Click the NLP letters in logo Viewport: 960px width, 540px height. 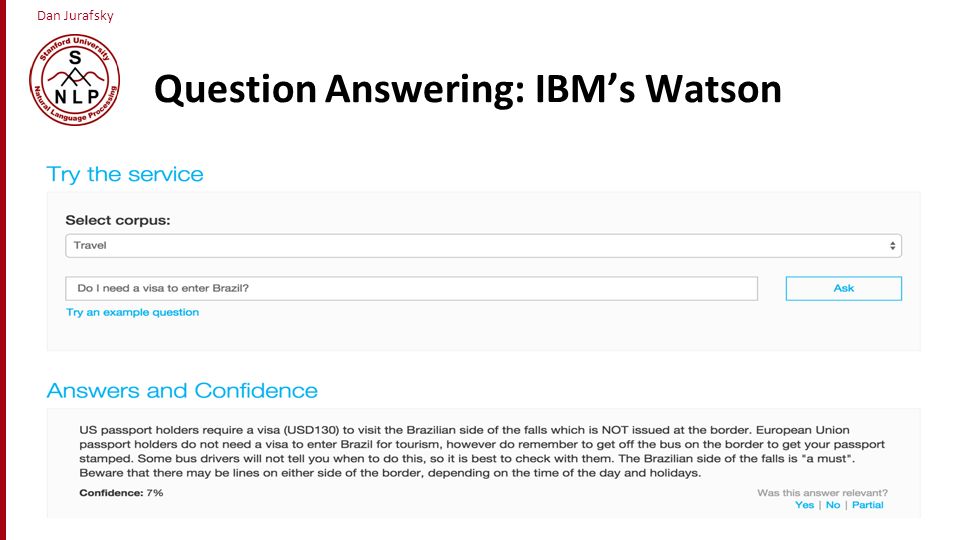pos(75,96)
